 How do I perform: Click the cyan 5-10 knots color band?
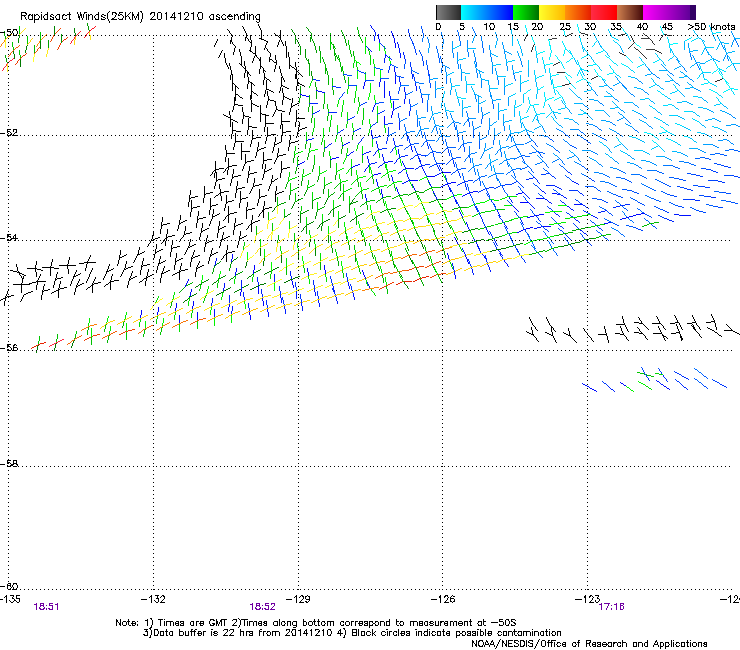474,12
